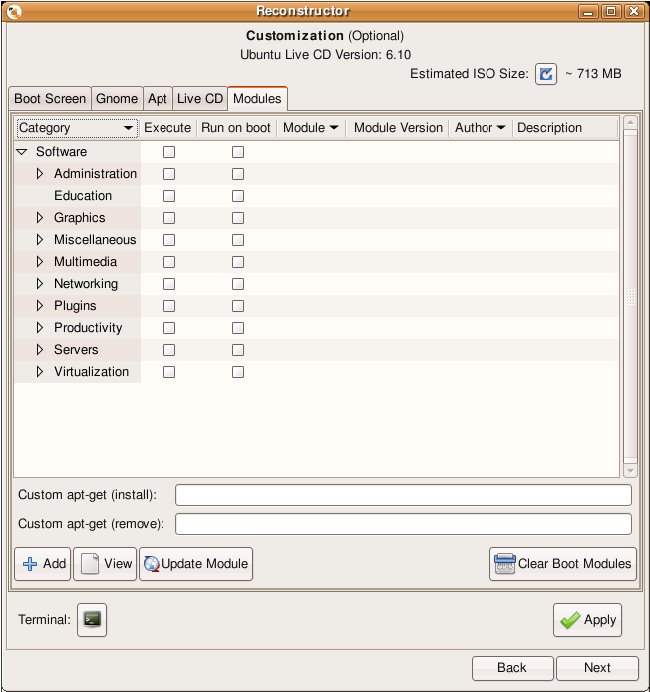This screenshot has height=692, width=650.
Task: Sort by the Category column header
Action: 77,128
